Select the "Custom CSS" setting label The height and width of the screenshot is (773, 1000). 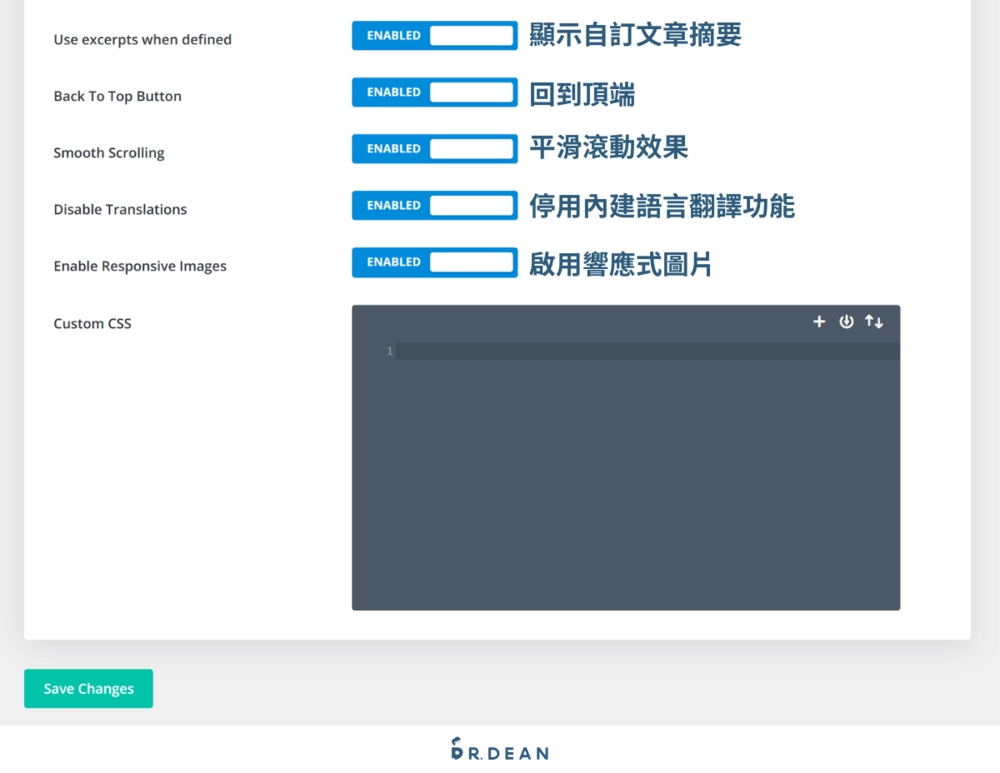pos(92,323)
